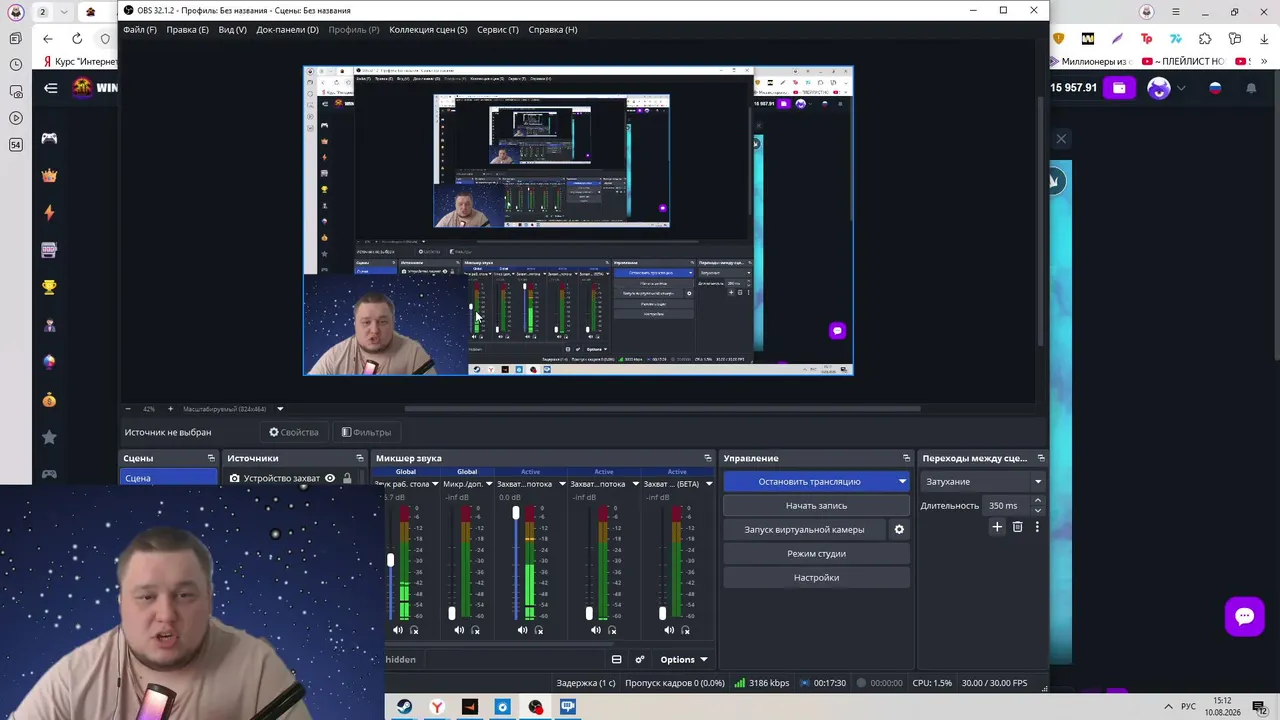
Task: Open the Файл (F) menu
Action: click(x=140, y=30)
